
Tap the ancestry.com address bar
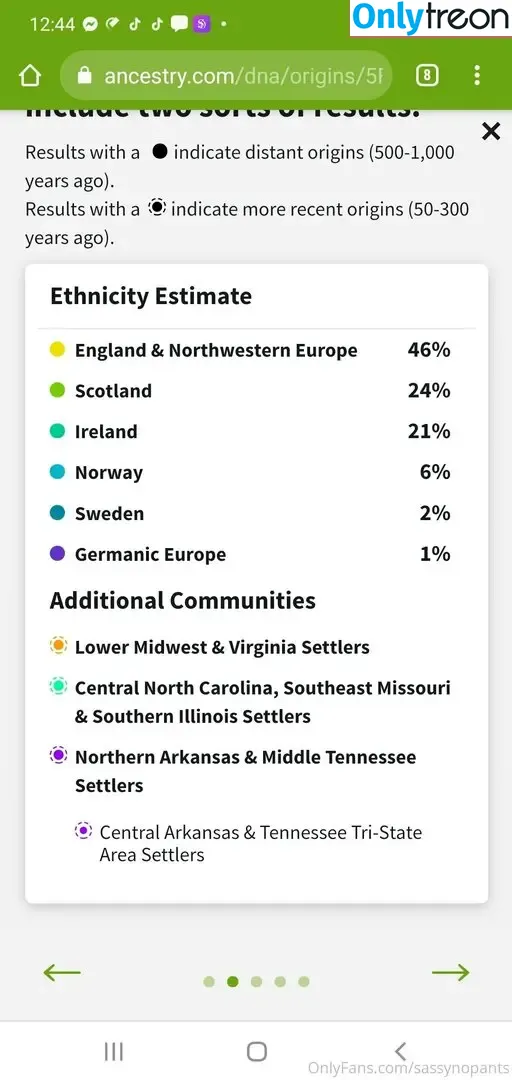point(227,76)
